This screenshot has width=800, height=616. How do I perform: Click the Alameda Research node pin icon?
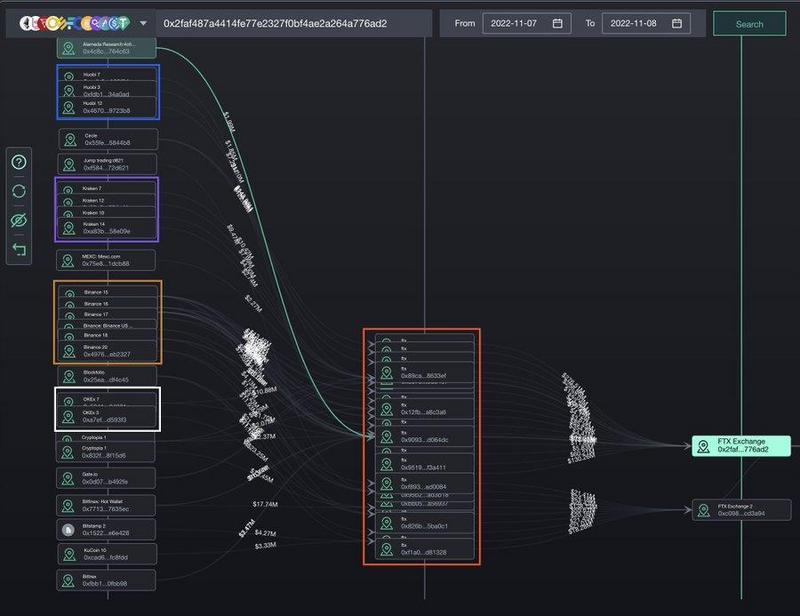click(68, 47)
